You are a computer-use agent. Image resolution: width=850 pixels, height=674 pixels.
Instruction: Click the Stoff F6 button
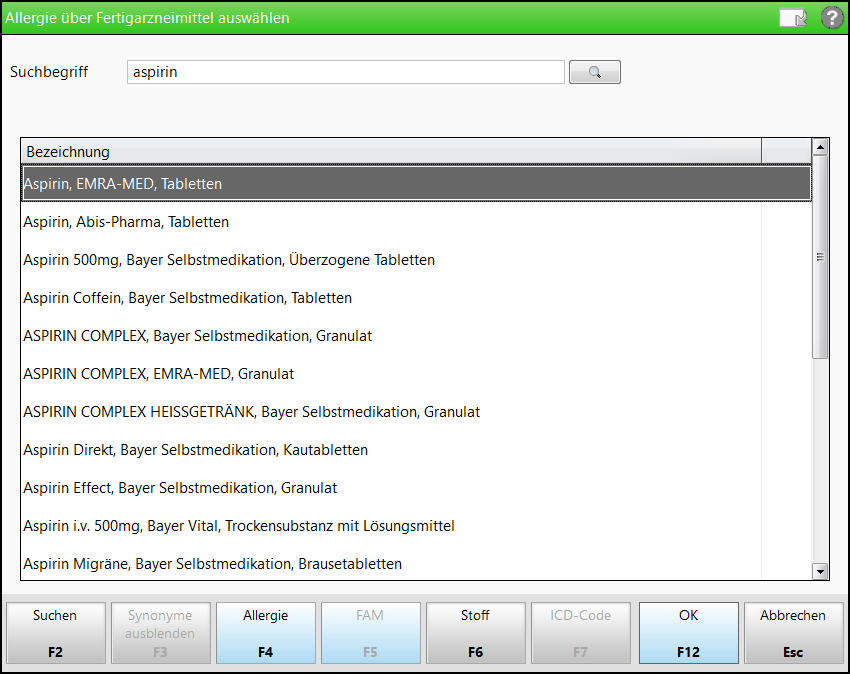pos(475,633)
